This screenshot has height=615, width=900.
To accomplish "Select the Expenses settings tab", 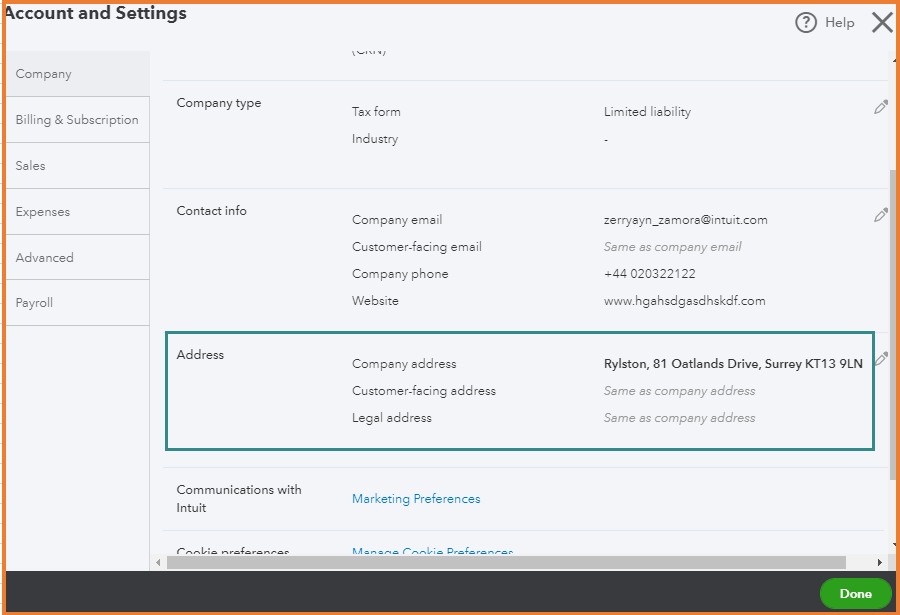I will (x=43, y=212).
